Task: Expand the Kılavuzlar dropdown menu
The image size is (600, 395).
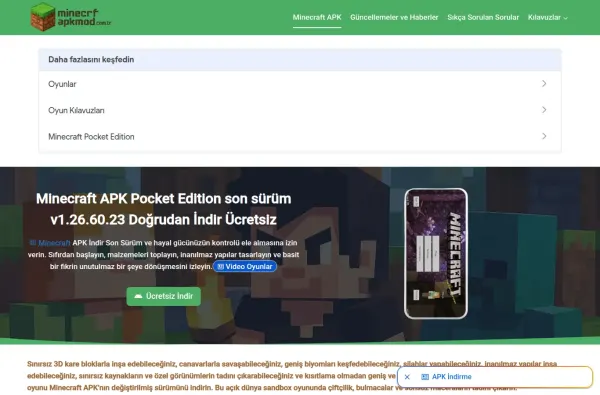Action: pos(548,17)
